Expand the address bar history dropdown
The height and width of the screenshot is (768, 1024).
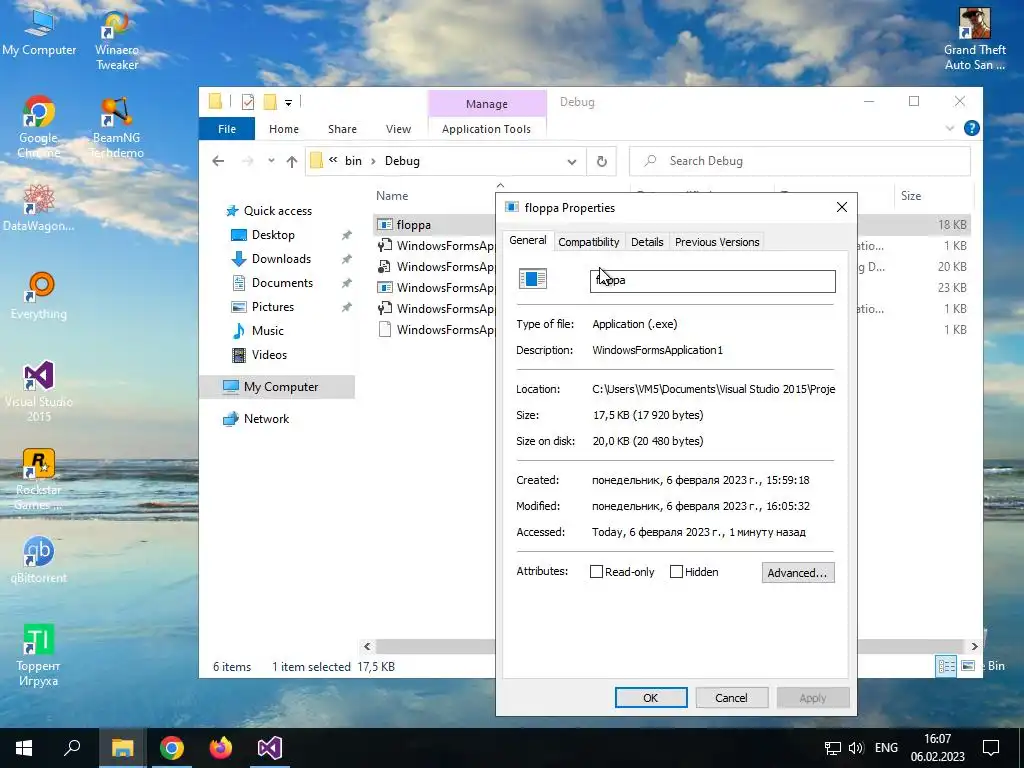pyautogui.click(x=572, y=162)
